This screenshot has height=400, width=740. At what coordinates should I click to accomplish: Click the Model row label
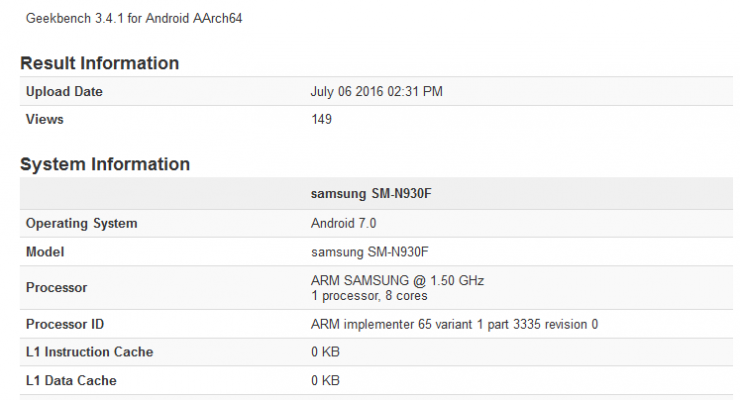click(45, 251)
